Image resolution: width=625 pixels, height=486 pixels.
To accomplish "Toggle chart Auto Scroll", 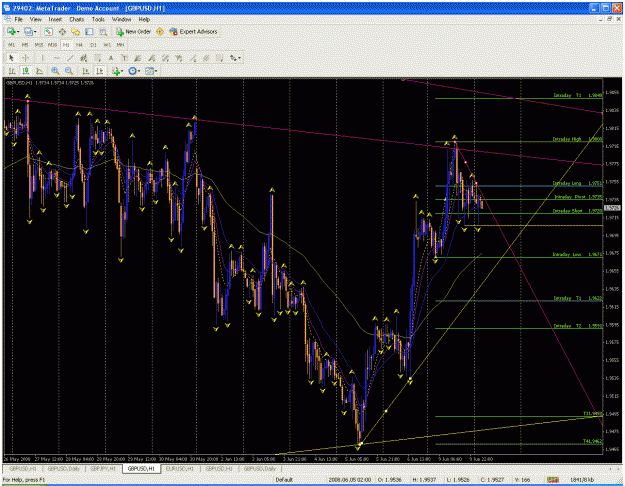I will click(x=86, y=71).
